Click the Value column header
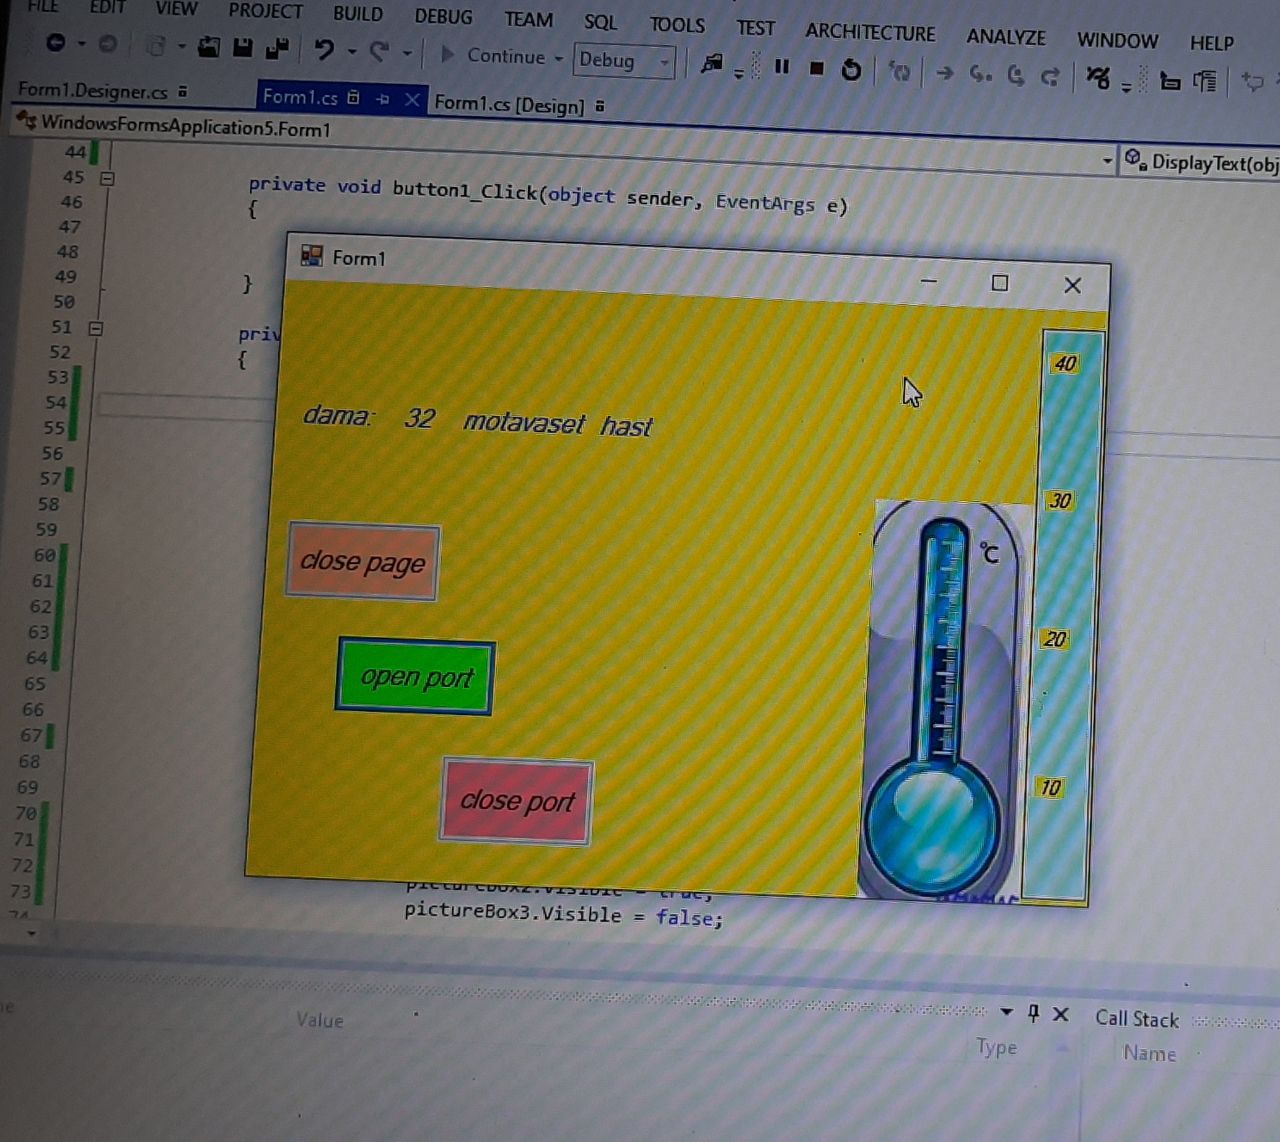This screenshot has width=1280, height=1142. 320,1020
